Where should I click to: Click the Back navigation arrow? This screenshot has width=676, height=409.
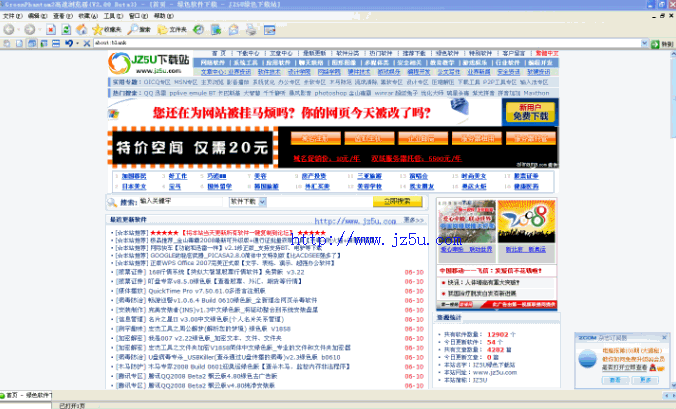point(9,29)
